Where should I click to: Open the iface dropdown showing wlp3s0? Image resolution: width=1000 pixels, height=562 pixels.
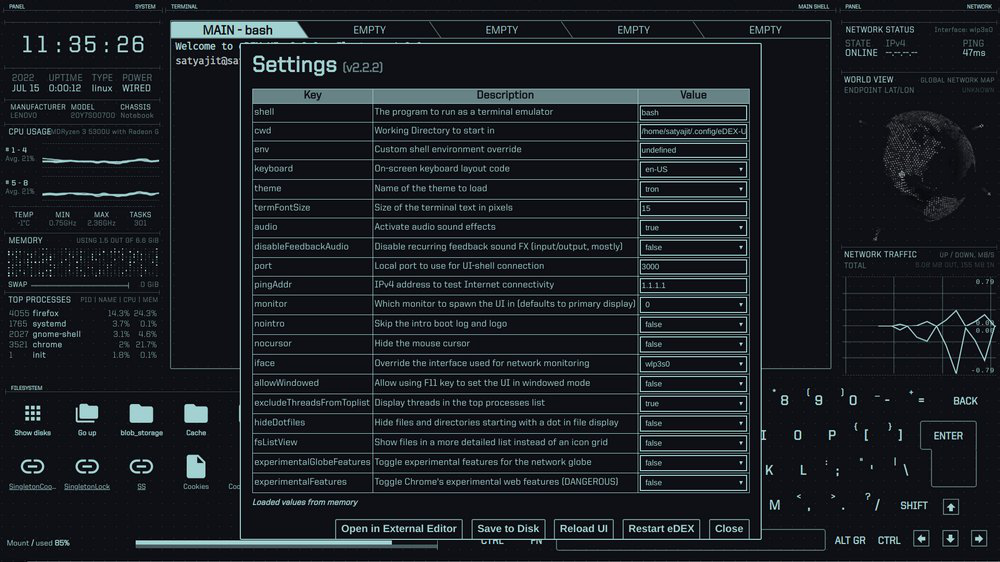coord(693,364)
